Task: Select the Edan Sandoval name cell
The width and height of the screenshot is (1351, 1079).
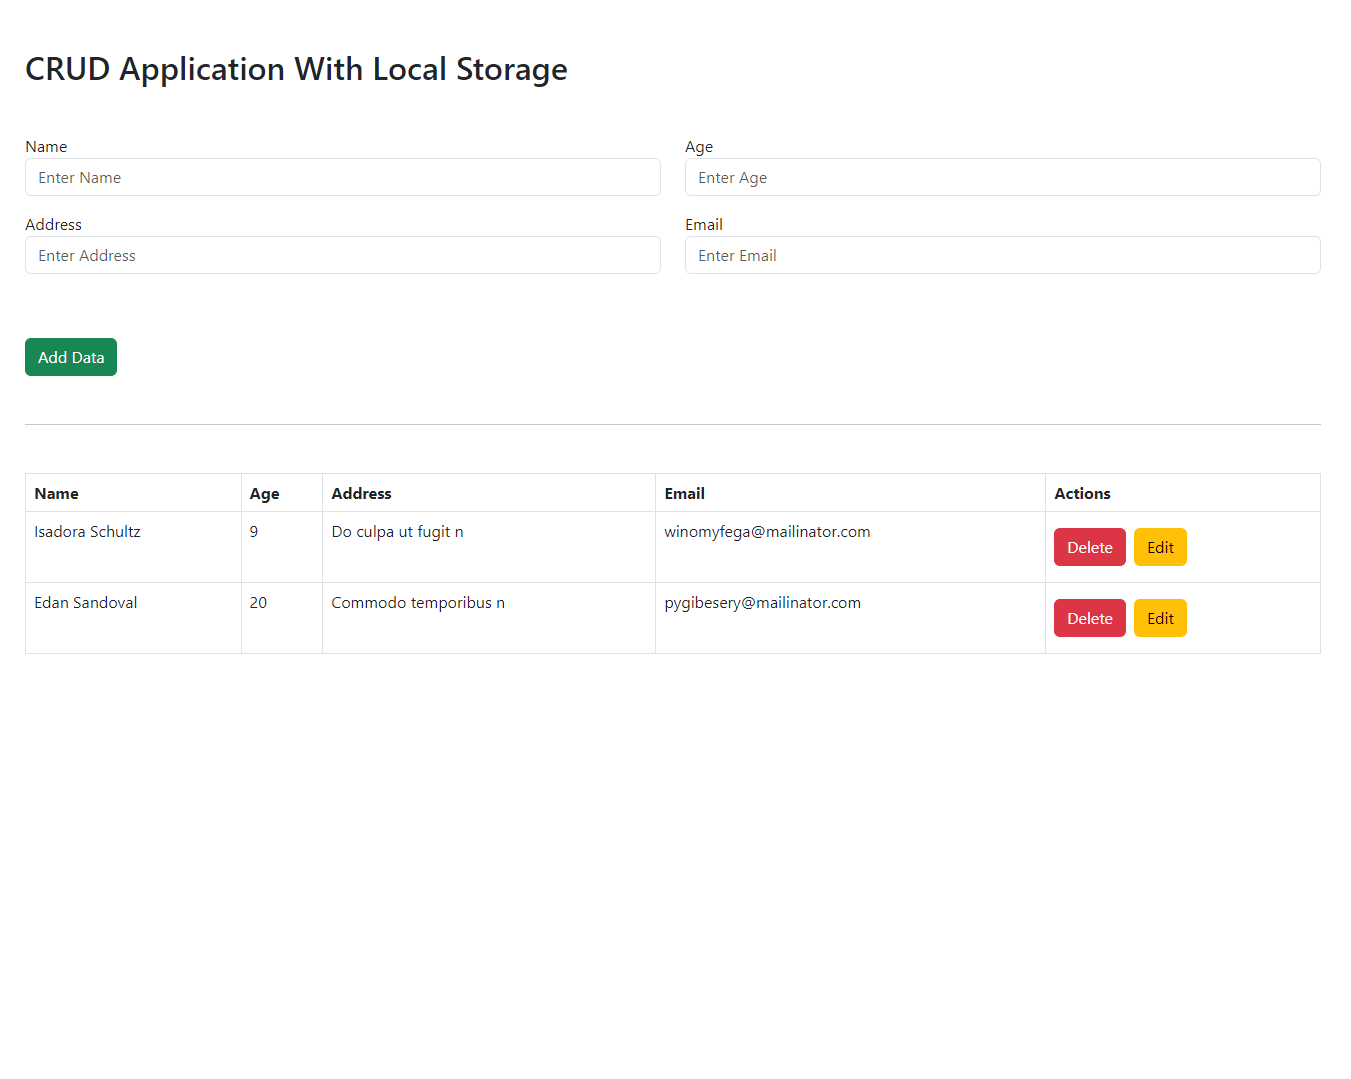Action: [x=86, y=603]
